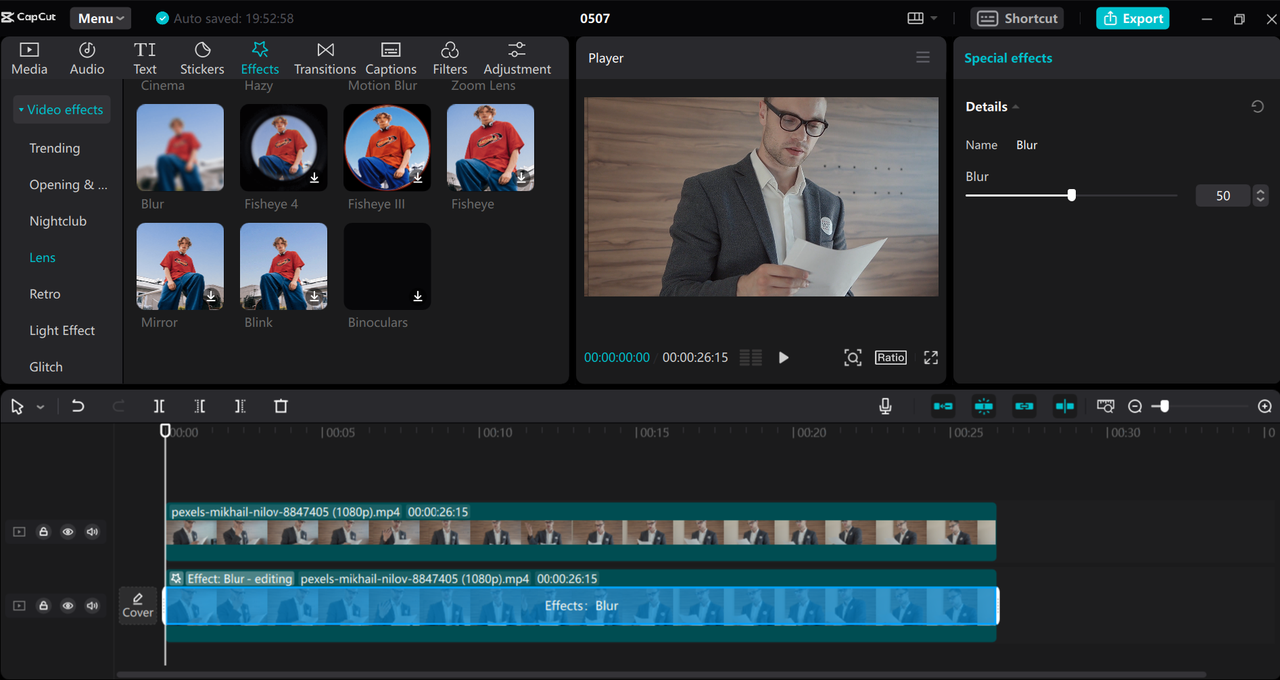Toggle auto snapping on the timeline
The width and height of the screenshot is (1280, 680).
[x=983, y=406]
